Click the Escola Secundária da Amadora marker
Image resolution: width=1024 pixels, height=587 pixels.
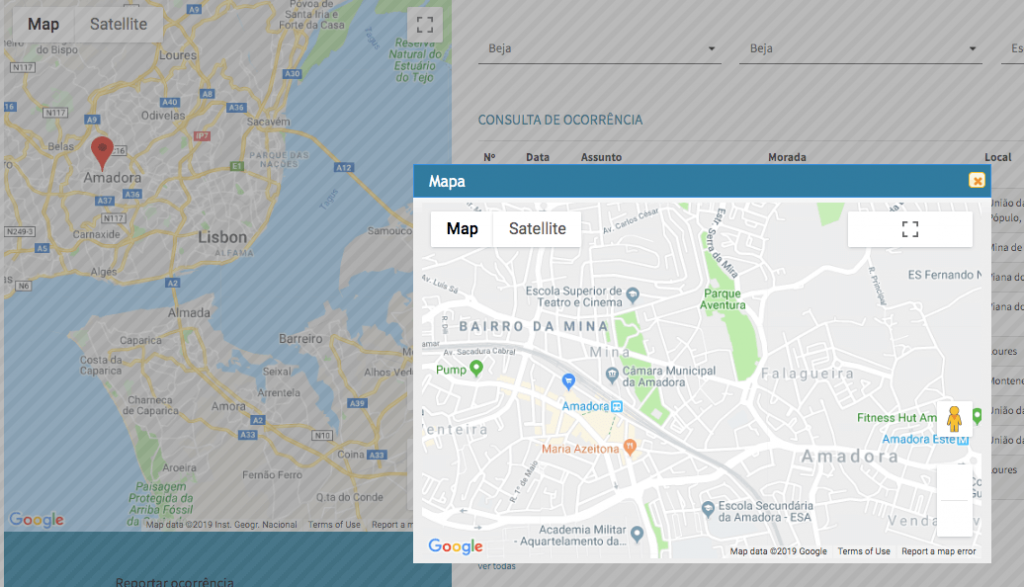pos(708,508)
